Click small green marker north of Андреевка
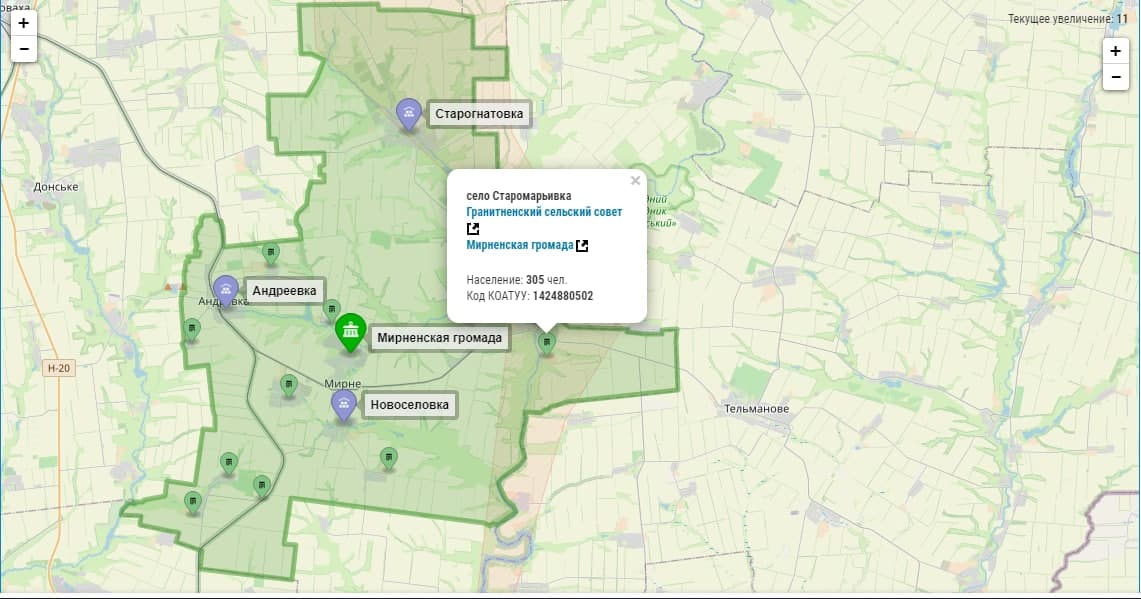The image size is (1141, 599). pos(270,253)
